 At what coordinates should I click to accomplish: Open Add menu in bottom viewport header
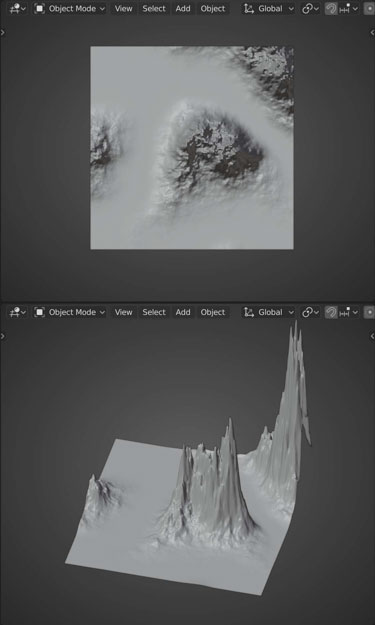pos(183,312)
